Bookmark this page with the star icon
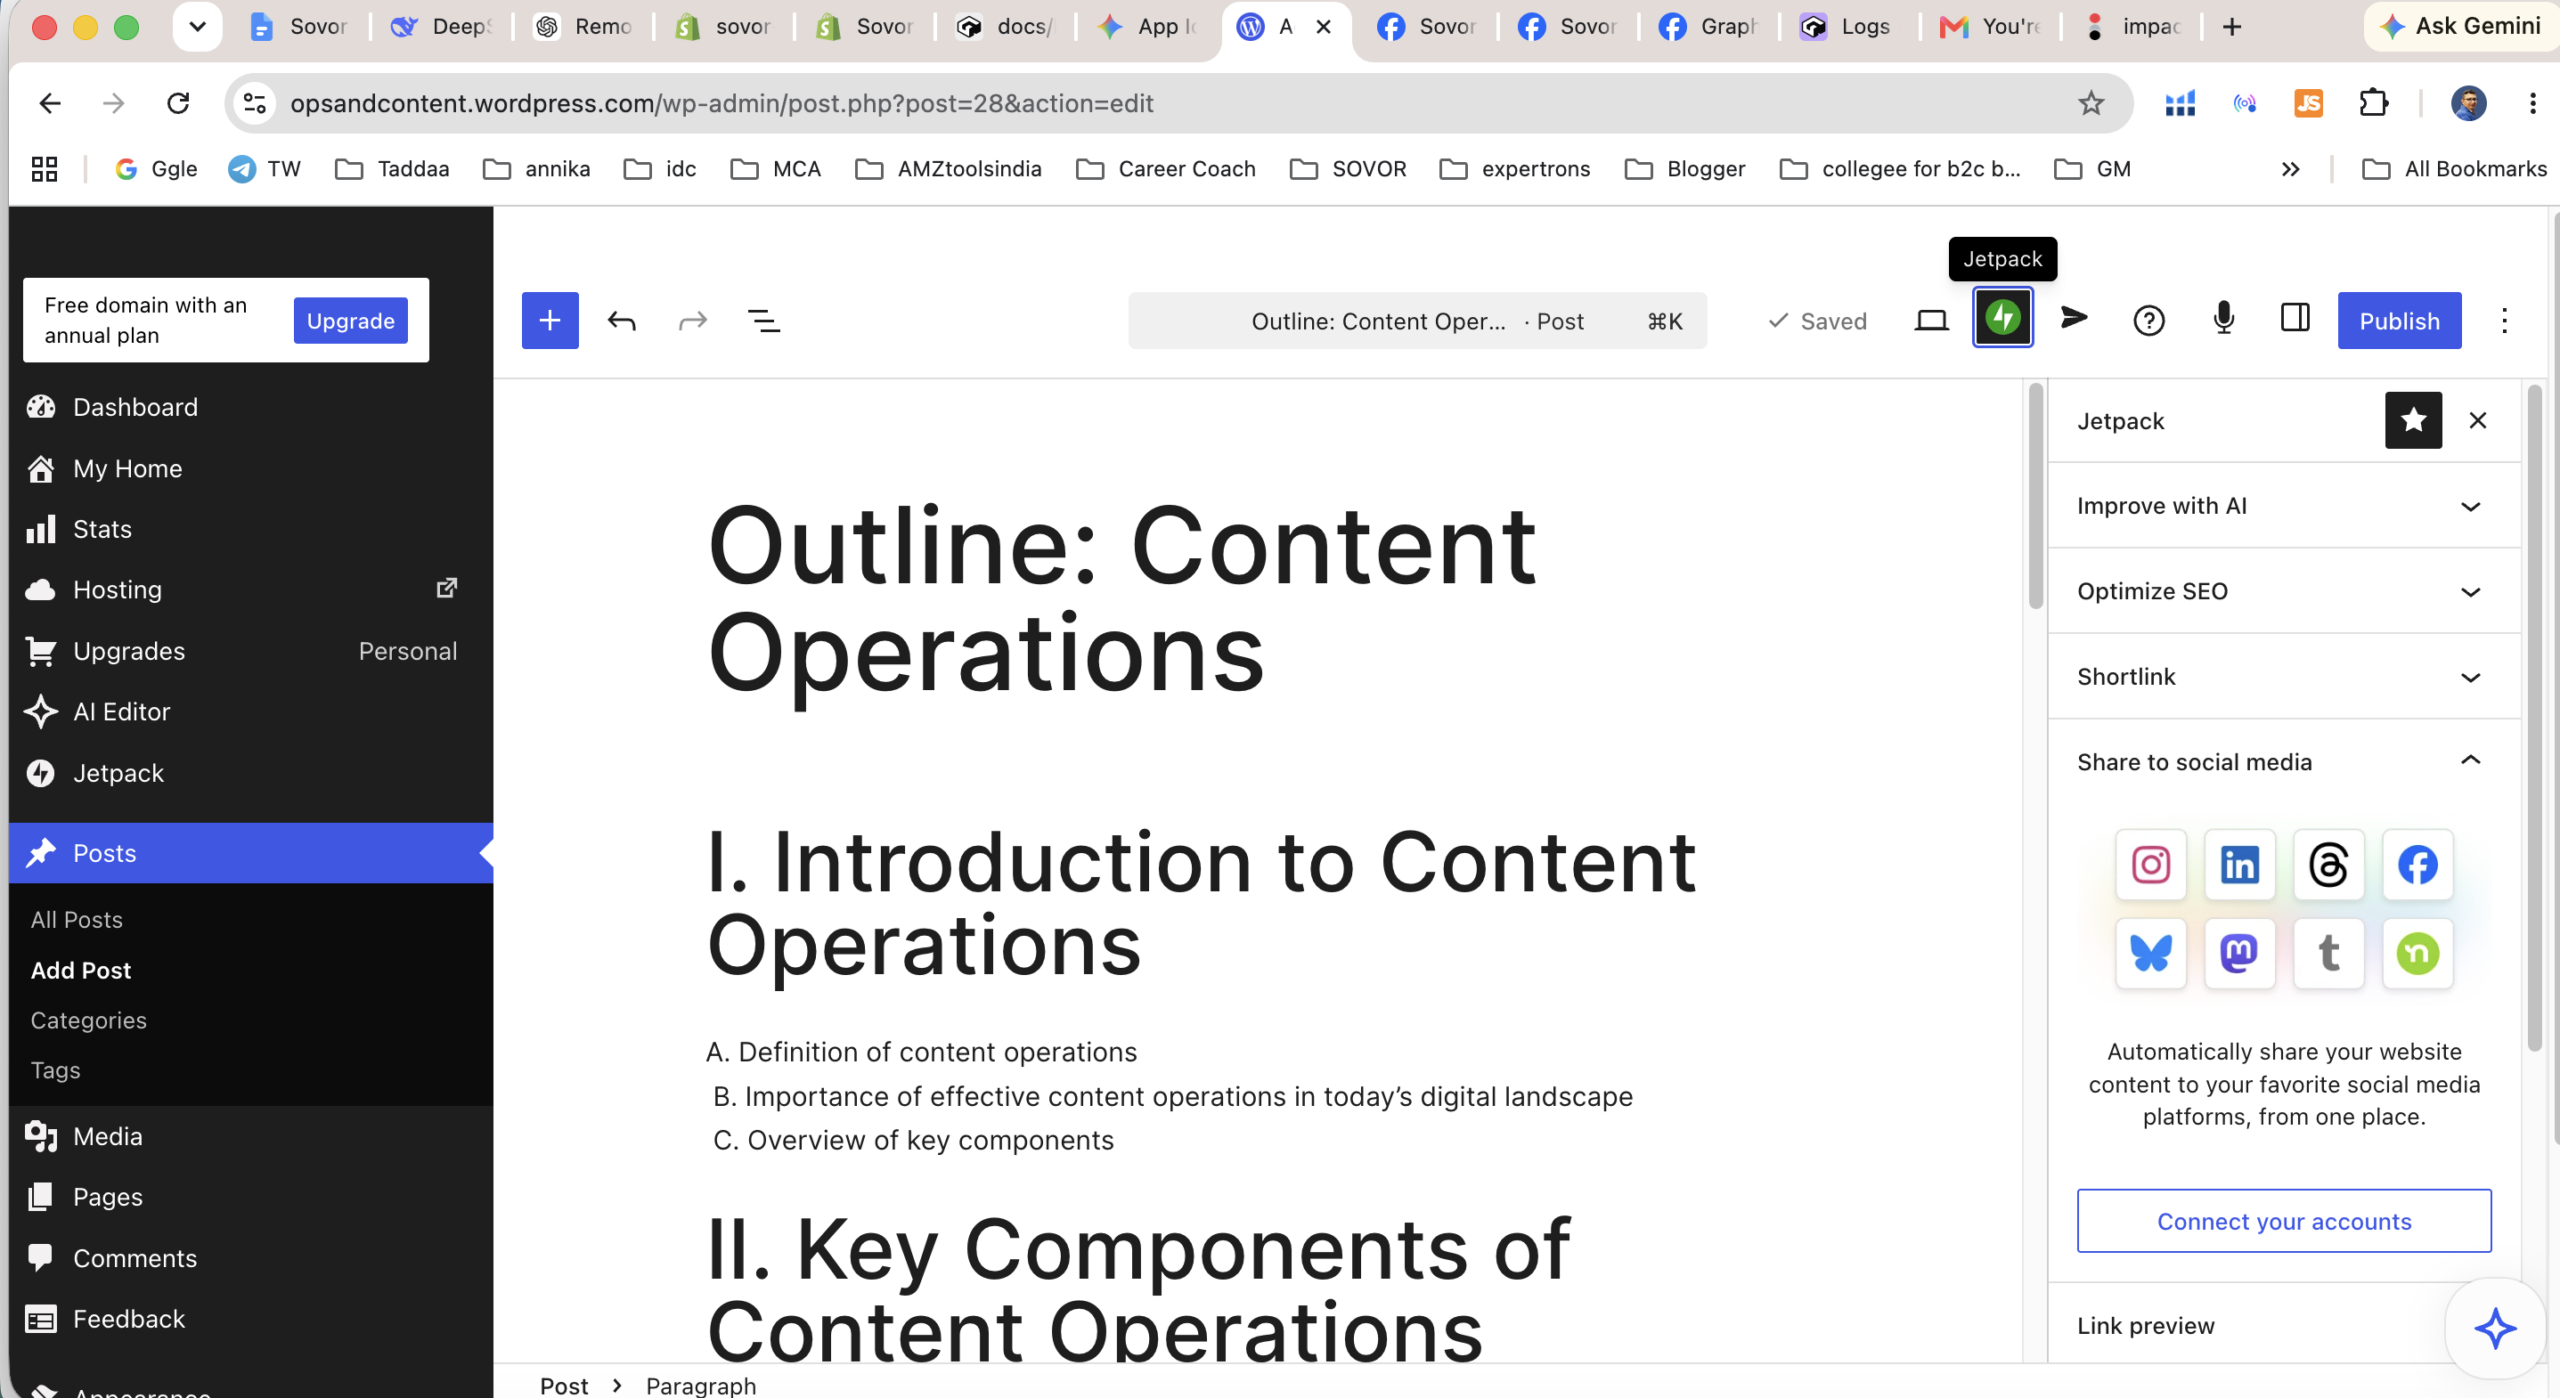This screenshot has width=2560, height=1398. click(x=2091, y=103)
